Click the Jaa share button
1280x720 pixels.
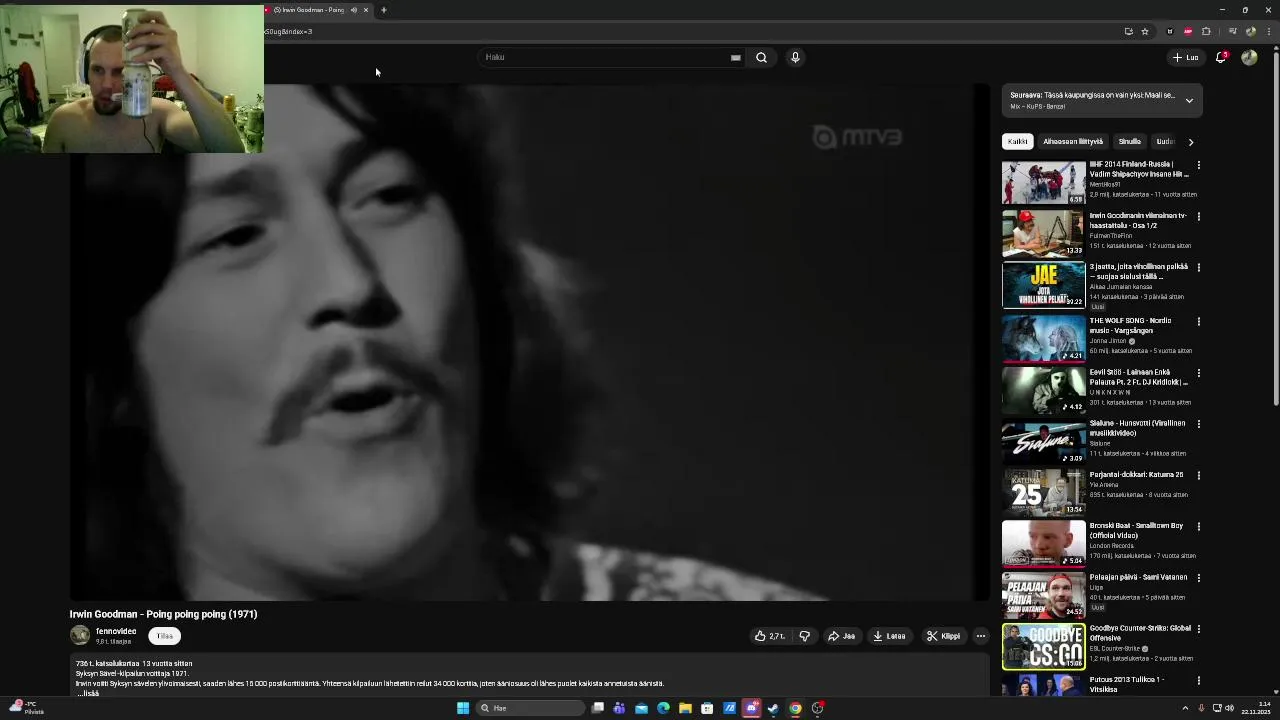(x=842, y=636)
